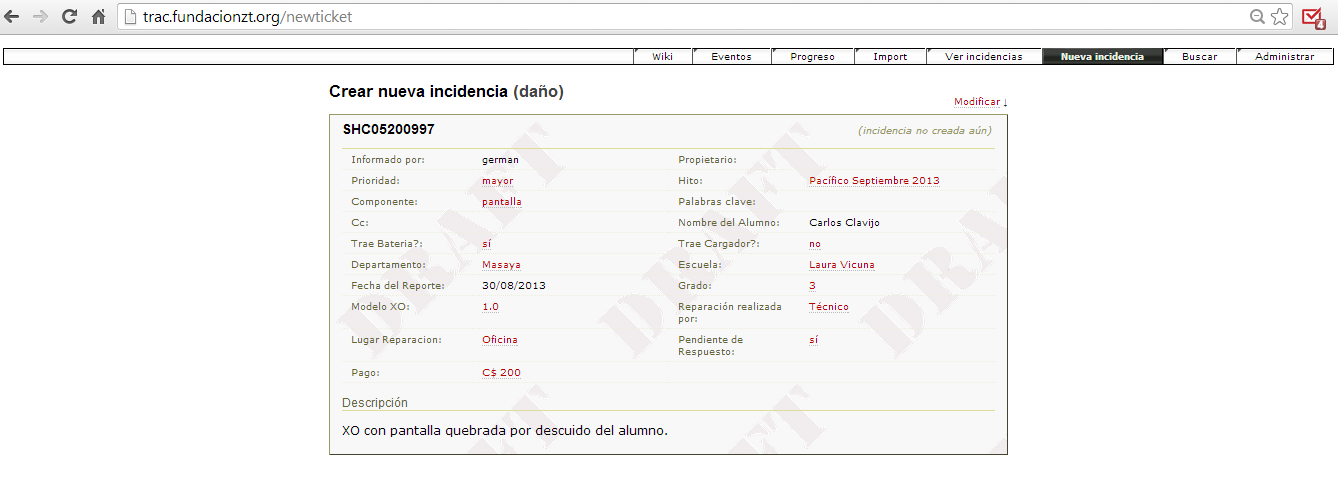1338x495 pixels.
Task: Click the Laura Vicuna school link
Action: pyautogui.click(x=841, y=265)
